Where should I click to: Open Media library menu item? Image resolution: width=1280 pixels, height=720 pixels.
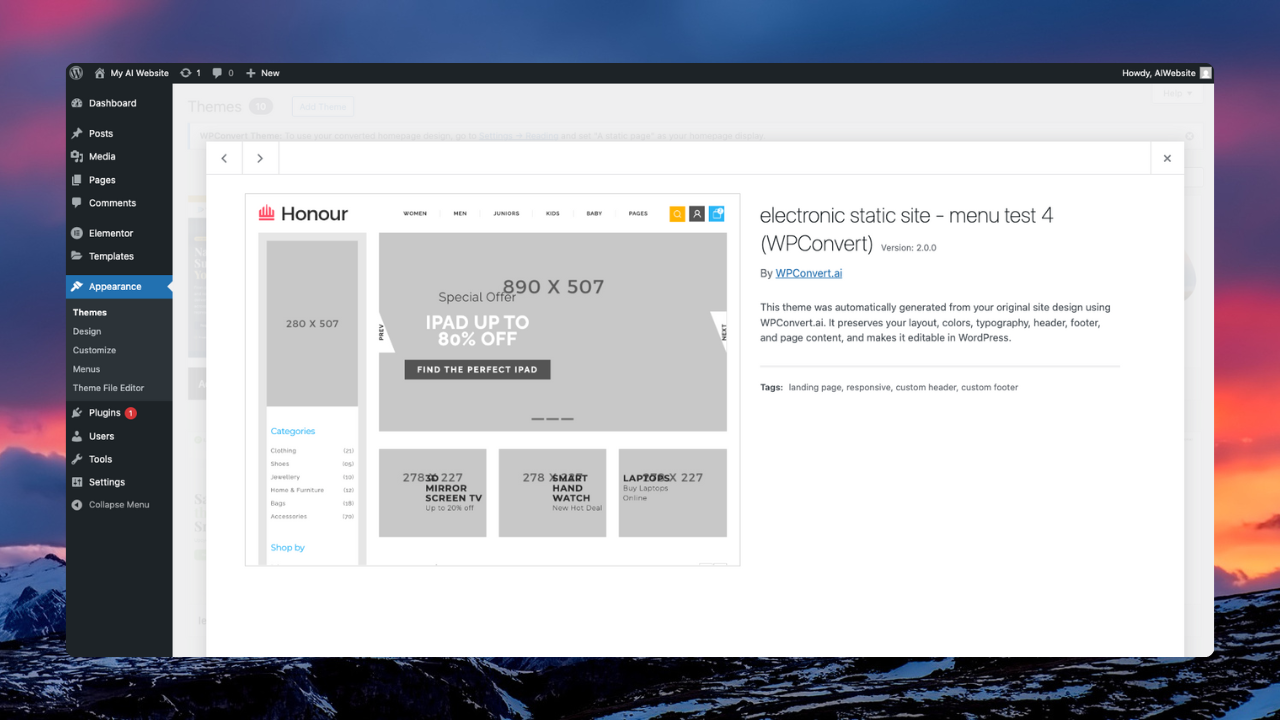[102, 156]
